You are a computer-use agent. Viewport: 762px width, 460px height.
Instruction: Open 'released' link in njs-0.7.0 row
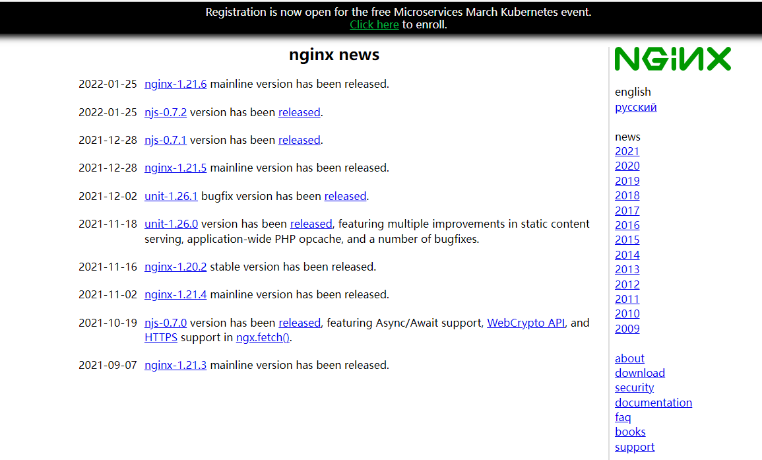(x=299, y=323)
